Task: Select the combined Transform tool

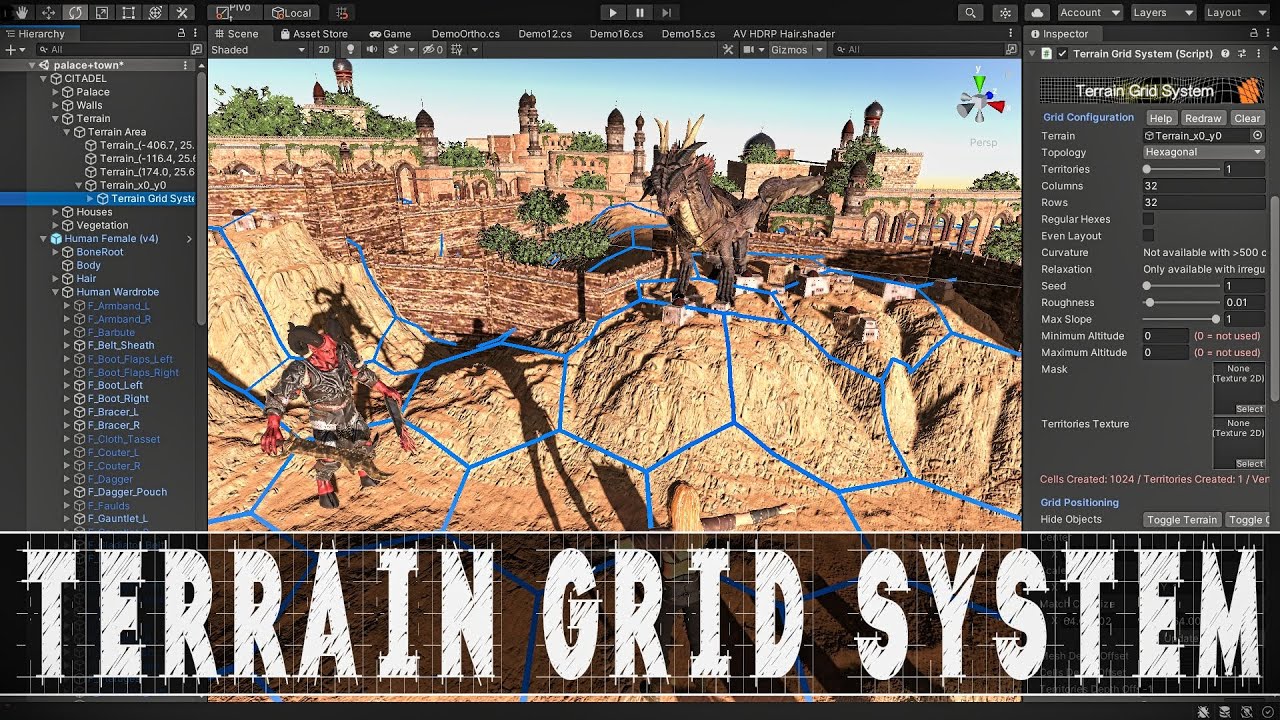Action: point(155,13)
